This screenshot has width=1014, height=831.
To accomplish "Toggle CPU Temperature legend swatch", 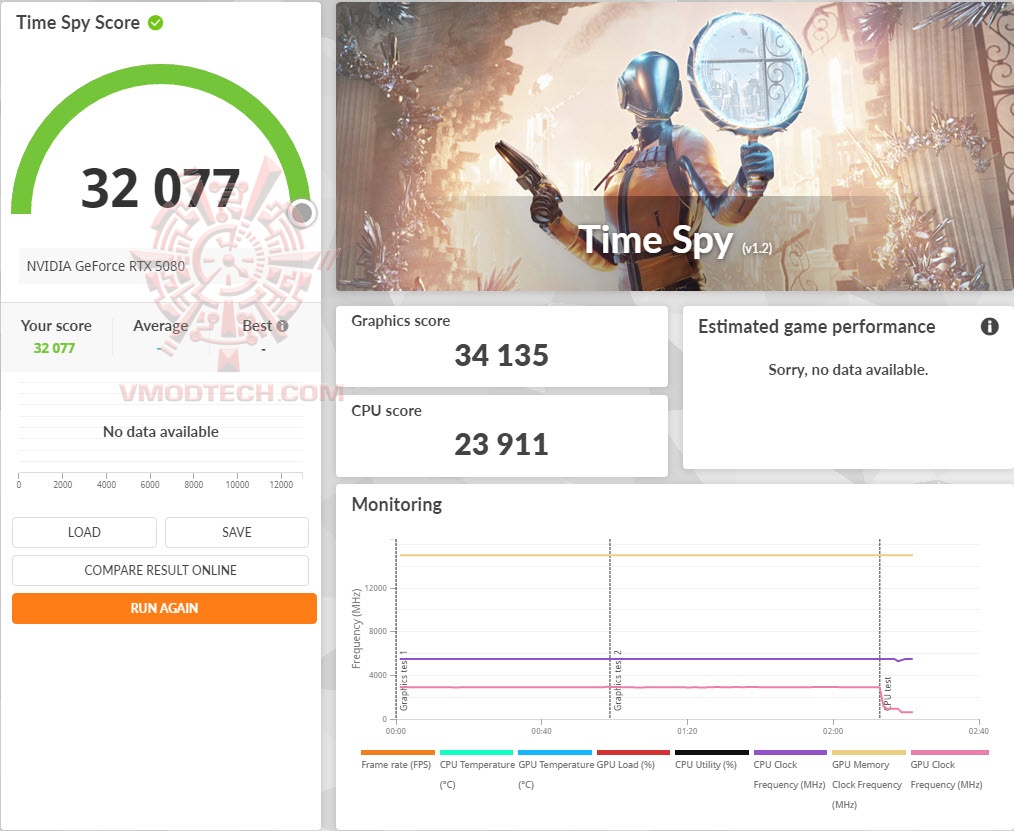I will pos(477,753).
